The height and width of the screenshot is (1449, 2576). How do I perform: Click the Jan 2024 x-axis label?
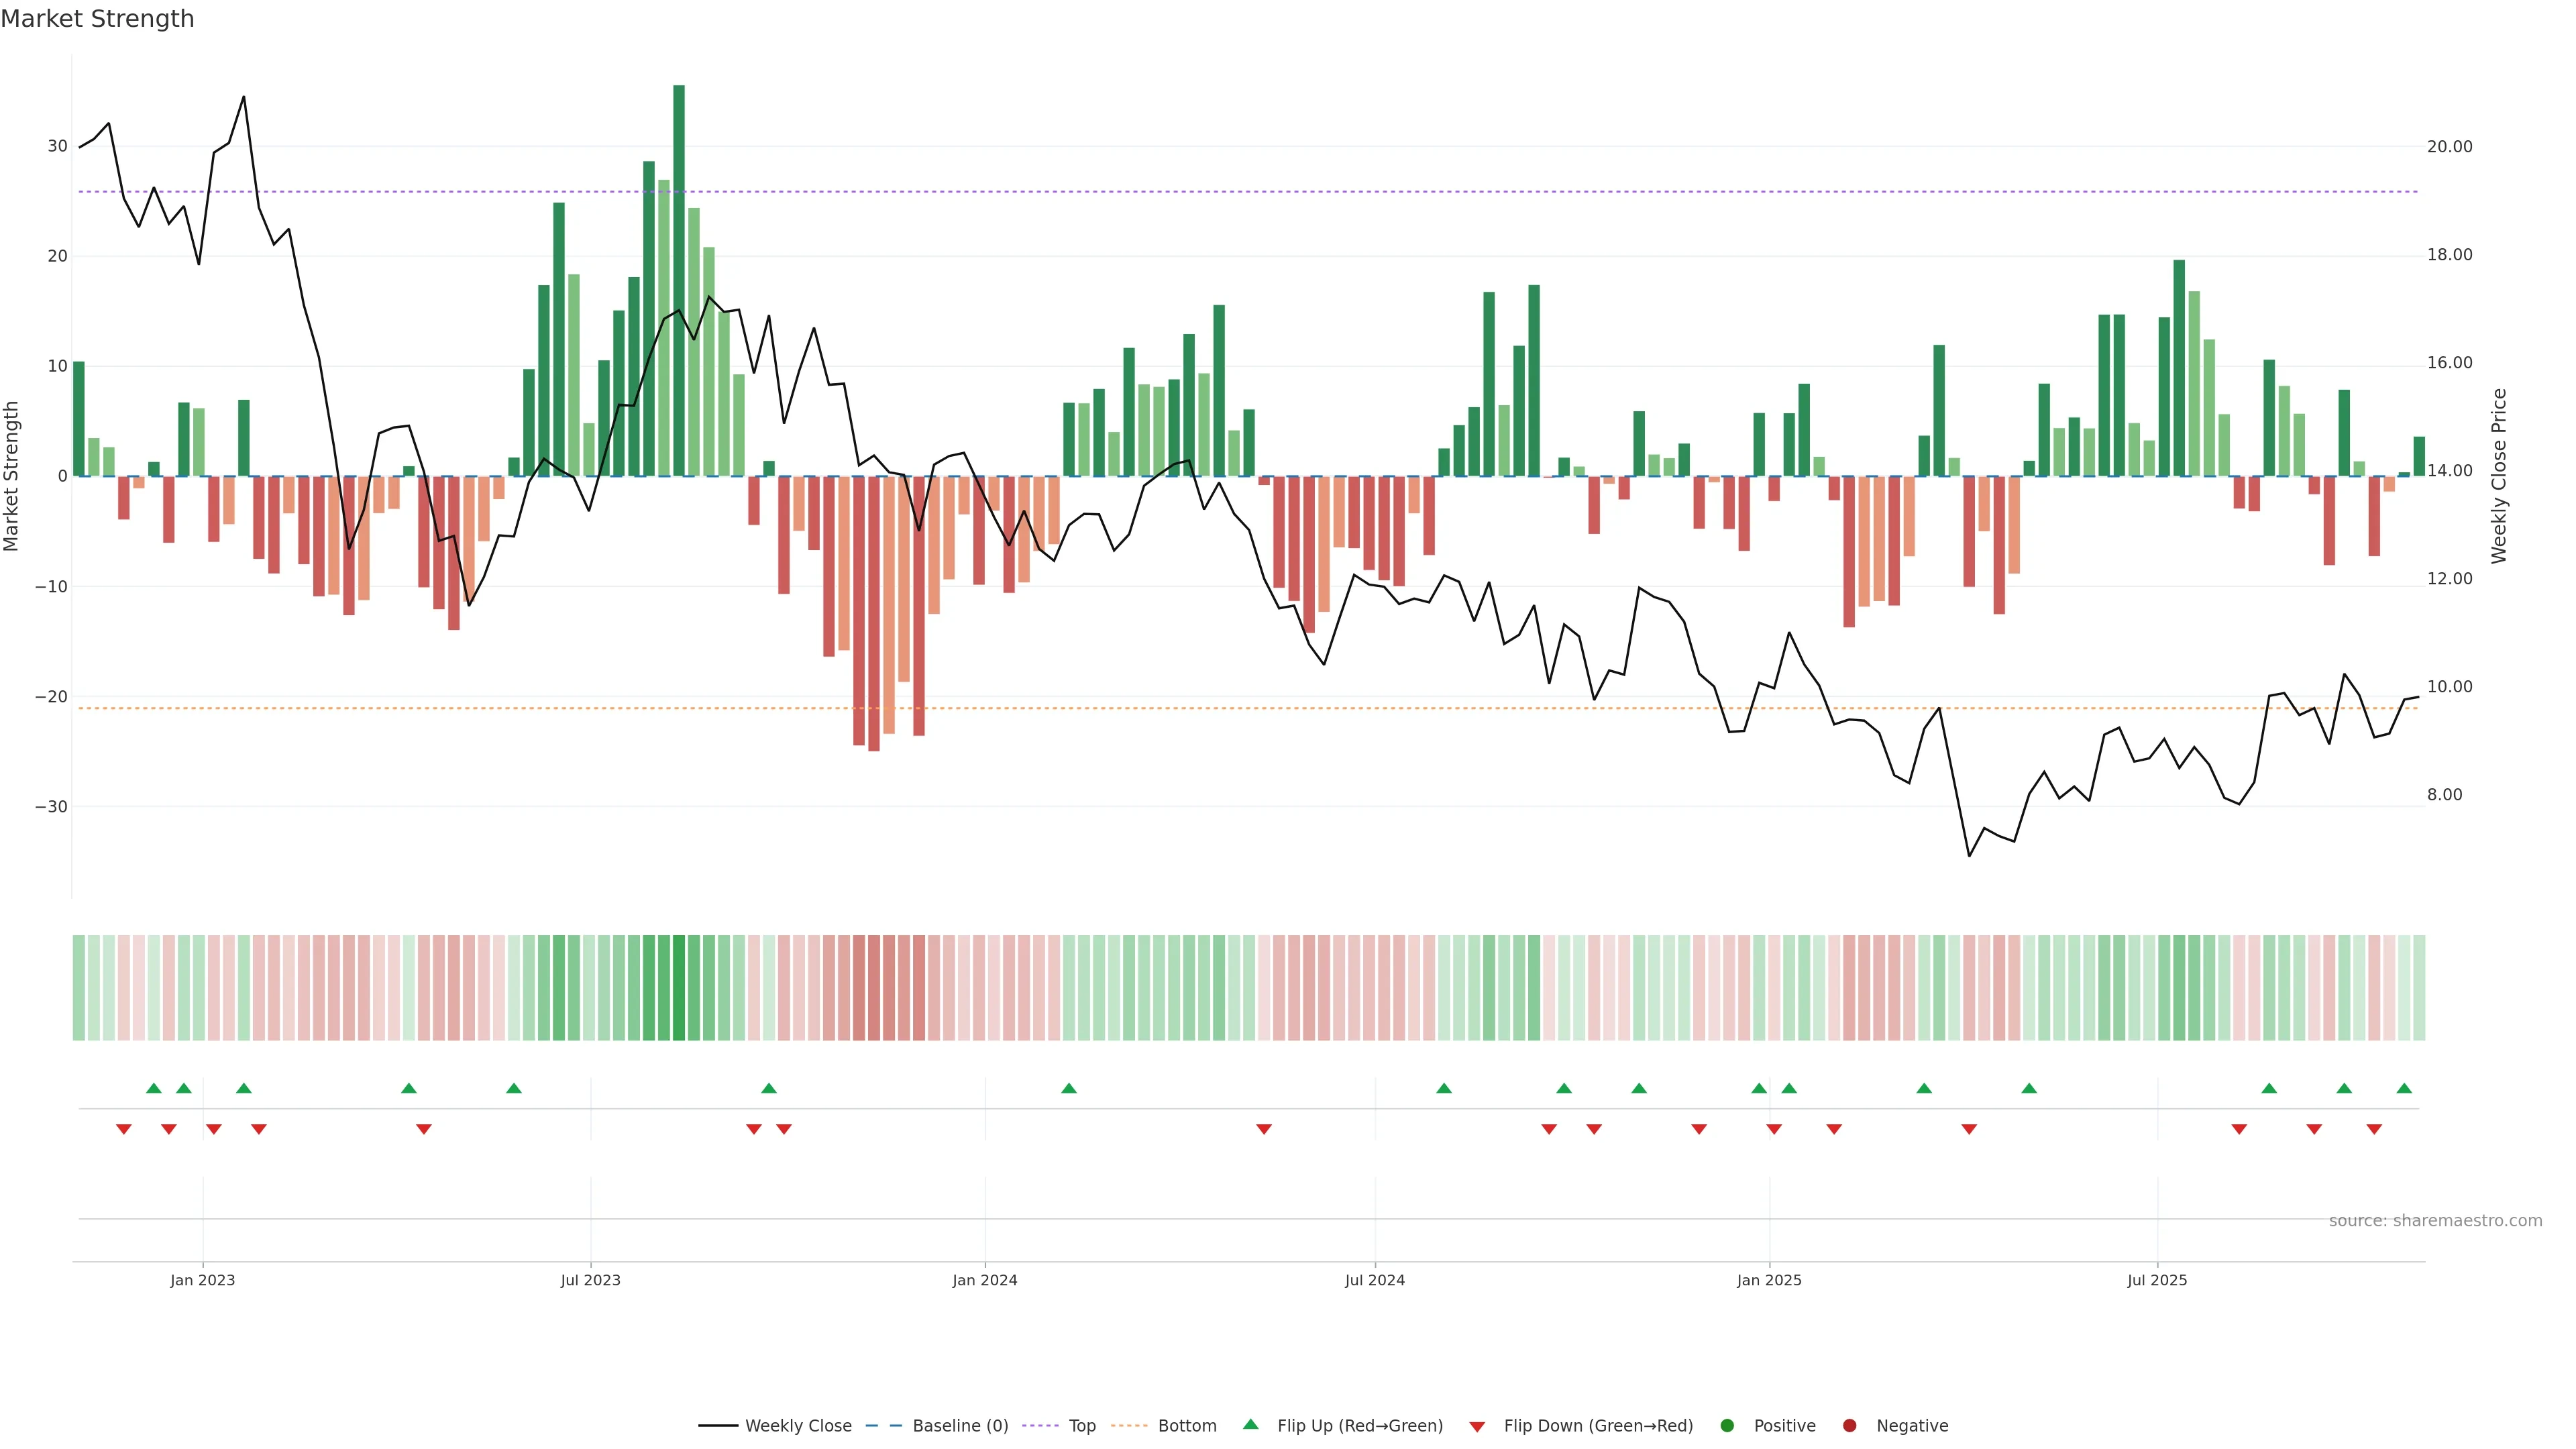(x=984, y=1280)
